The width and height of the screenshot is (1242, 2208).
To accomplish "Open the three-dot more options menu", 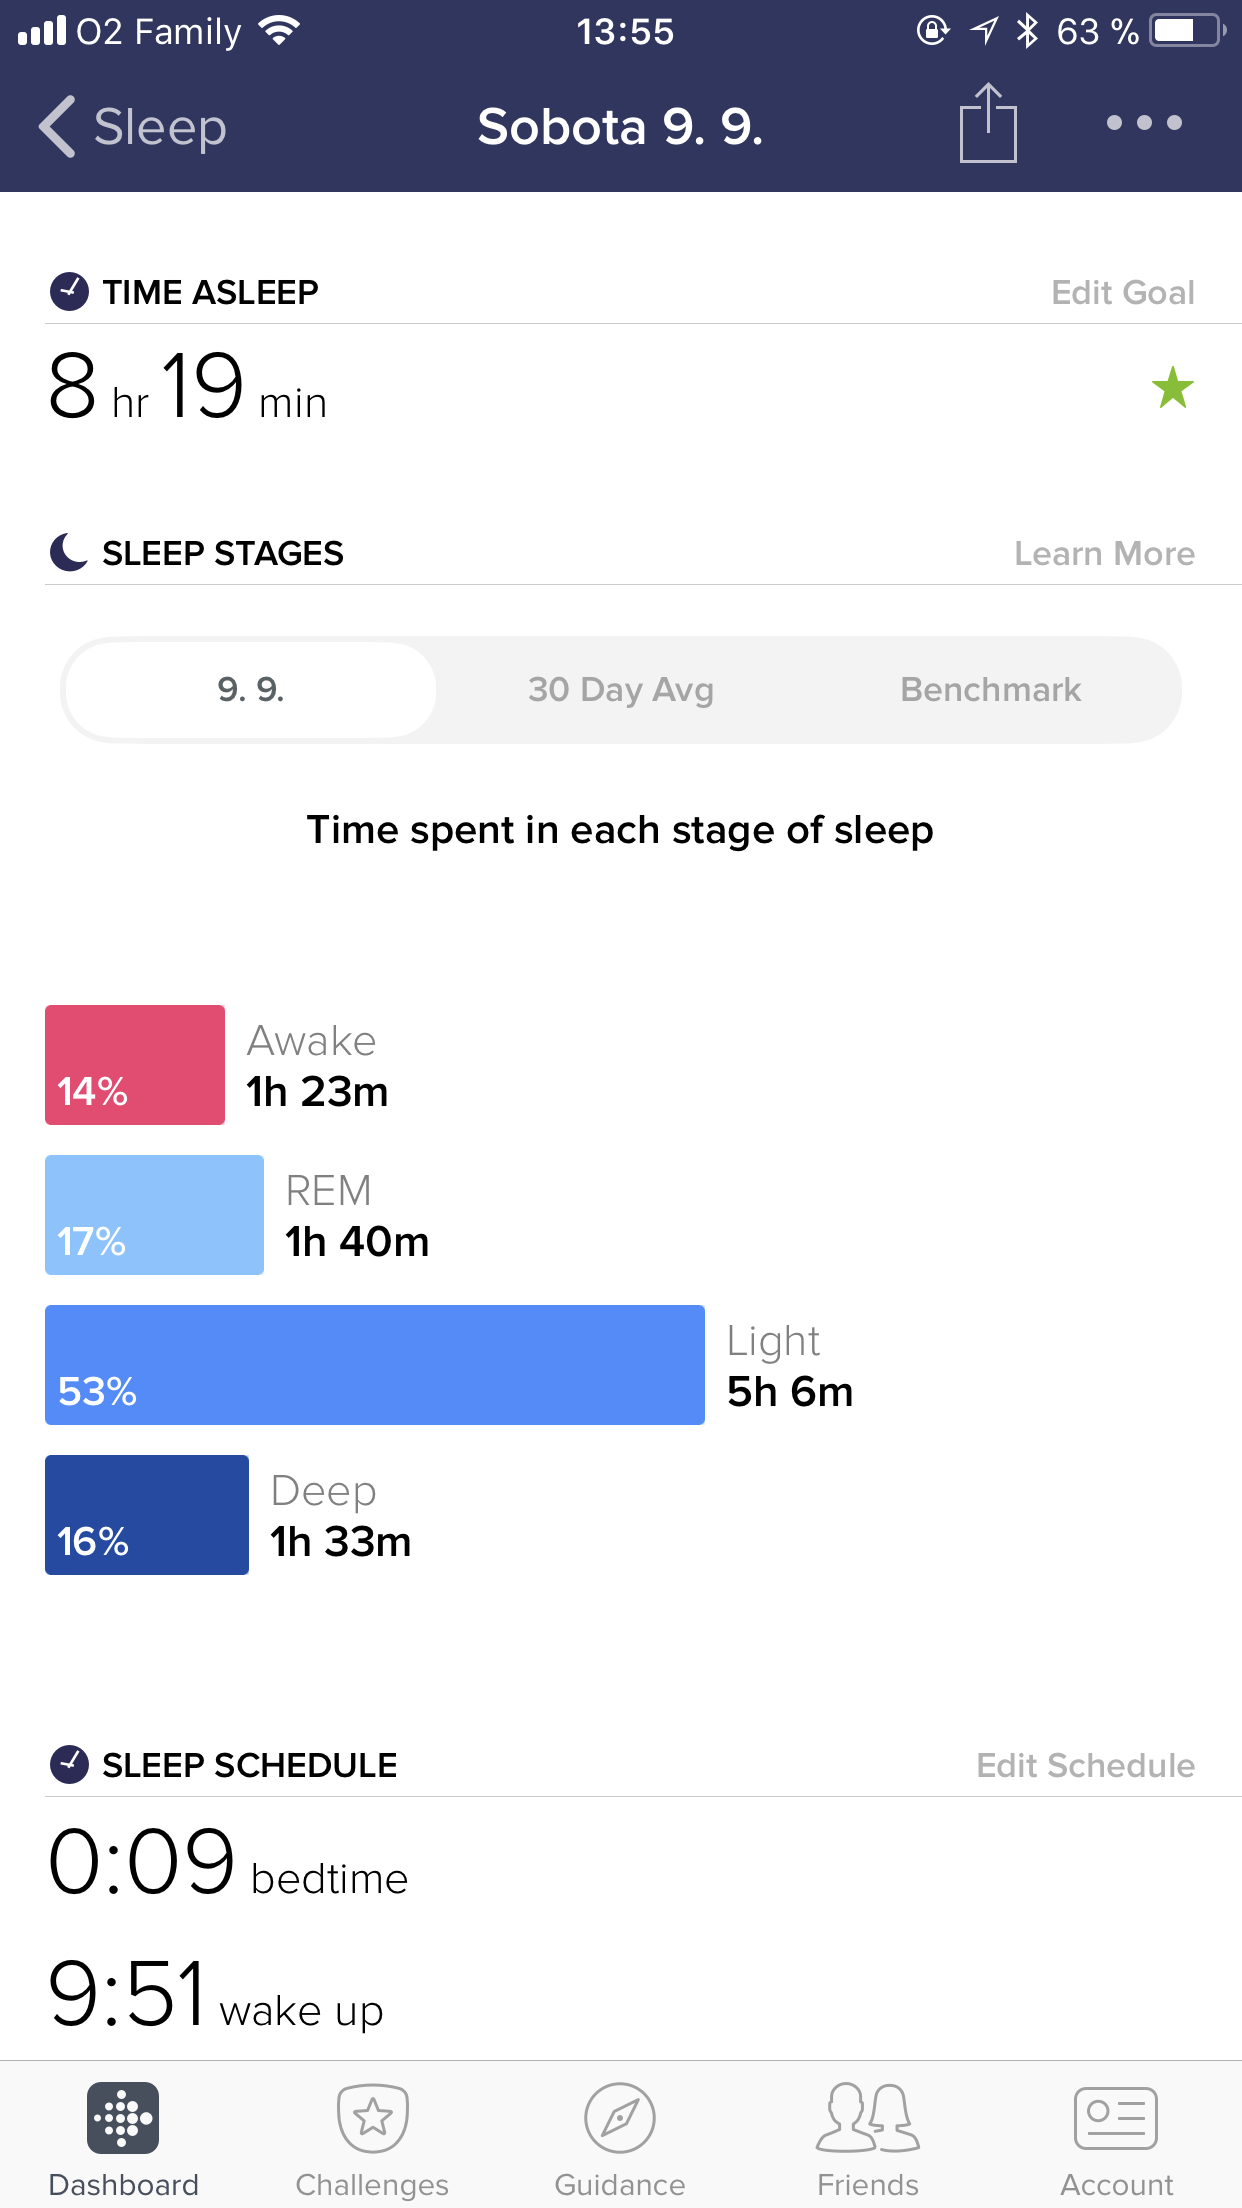I will point(1144,123).
